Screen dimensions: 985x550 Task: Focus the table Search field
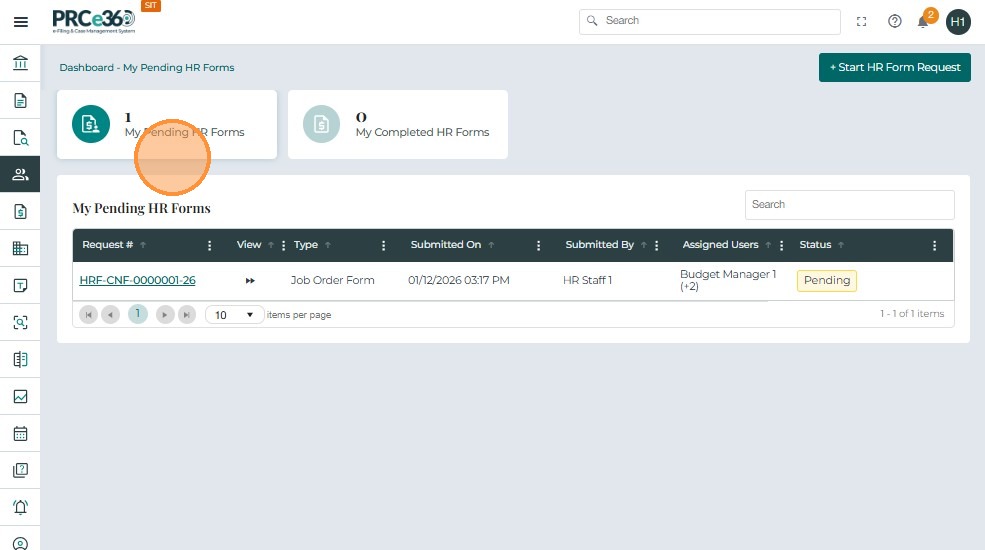tap(849, 205)
